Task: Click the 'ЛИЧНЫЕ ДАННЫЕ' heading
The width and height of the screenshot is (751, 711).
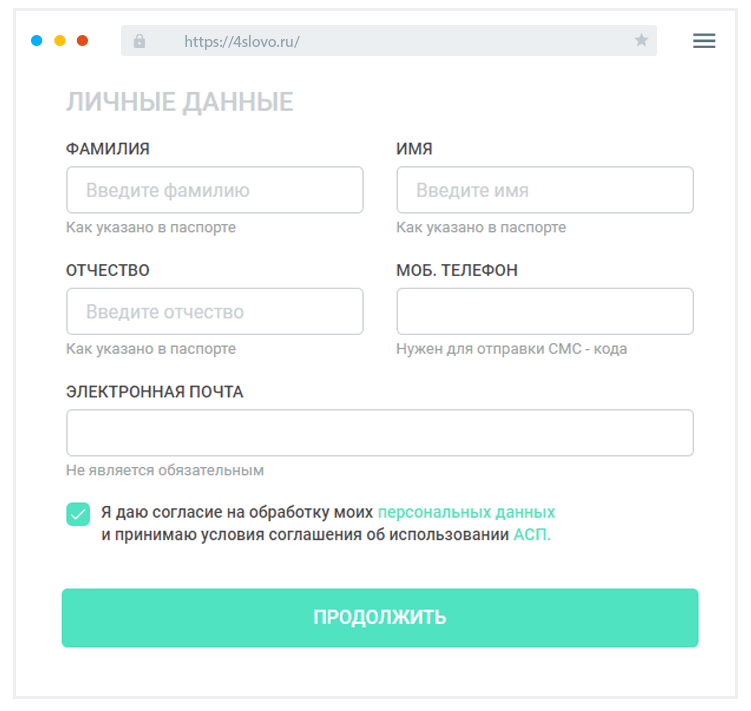Action: (180, 102)
